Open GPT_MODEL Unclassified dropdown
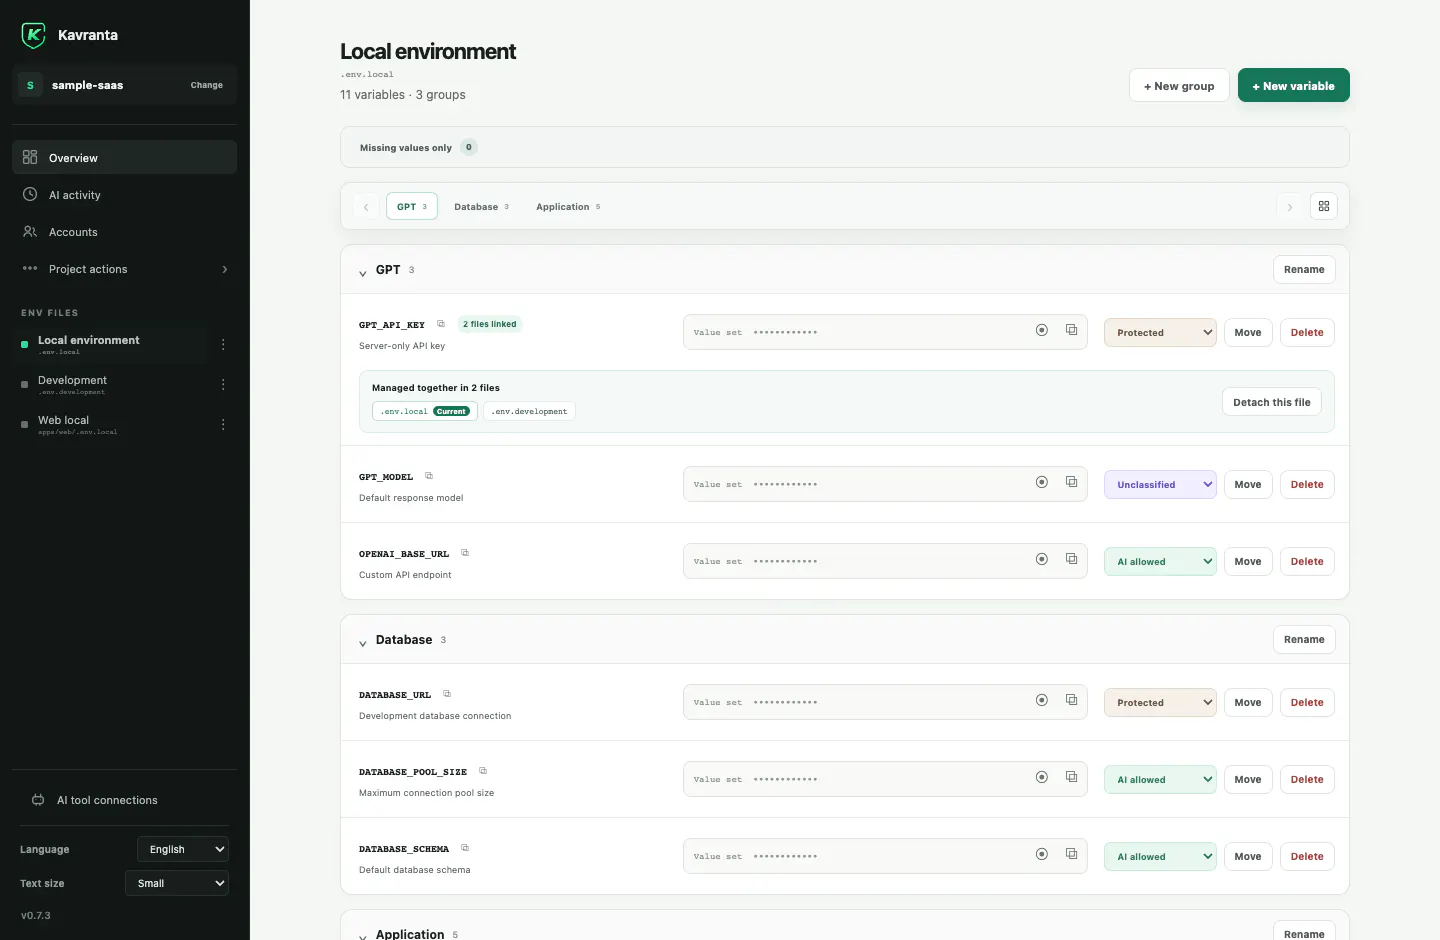This screenshot has height=940, width=1440. 1160,484
